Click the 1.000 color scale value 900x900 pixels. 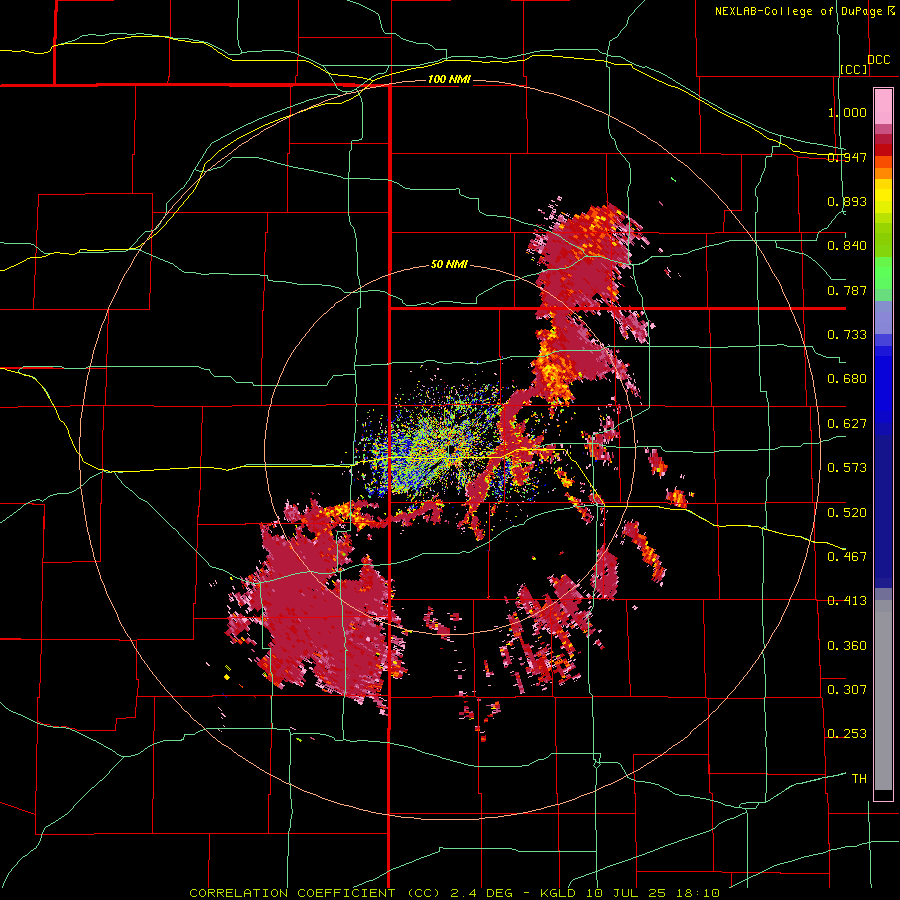click(x=847, y=112)
